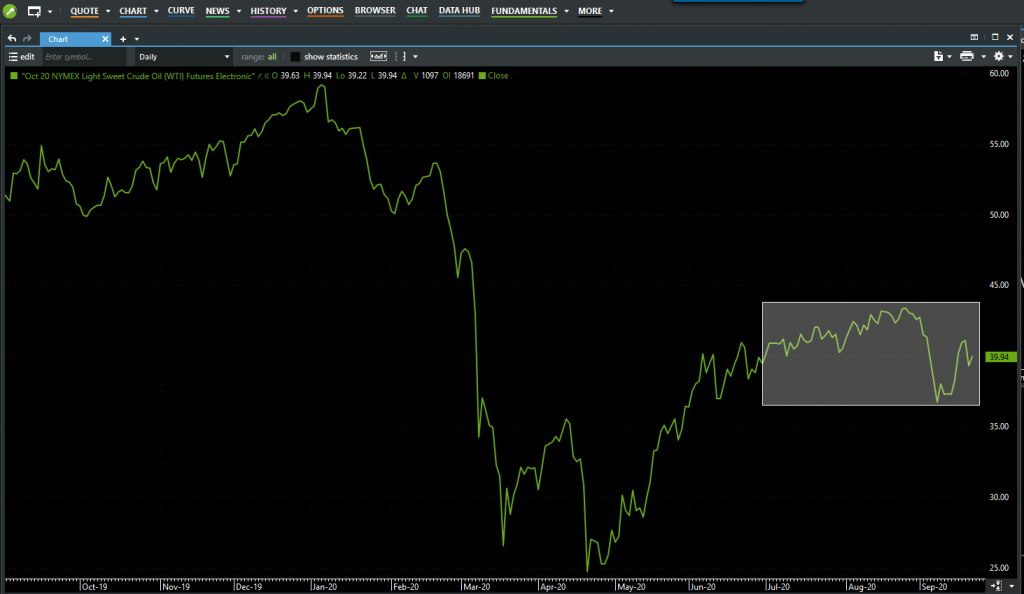Click the green series color square in legend
Viewport: 1024px width, 594px height.
13,75
